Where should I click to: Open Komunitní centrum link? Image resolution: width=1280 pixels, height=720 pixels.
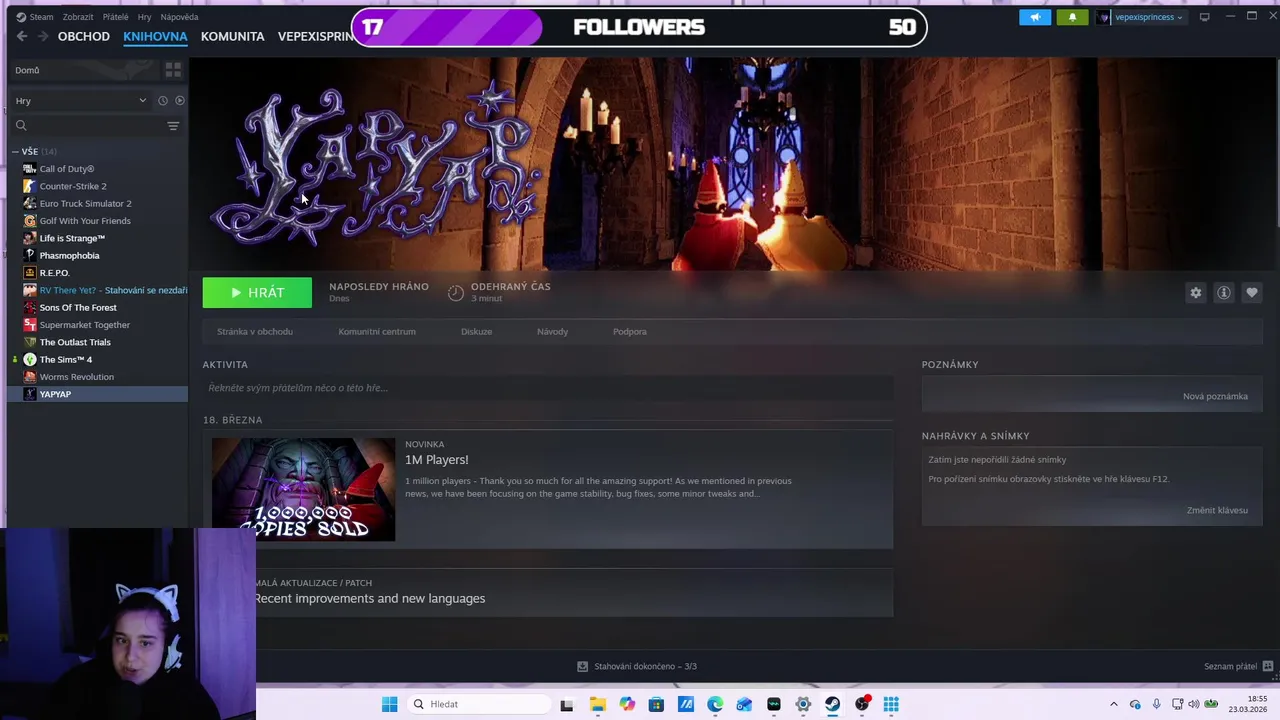pyautogui.click(x=377, y=332)
